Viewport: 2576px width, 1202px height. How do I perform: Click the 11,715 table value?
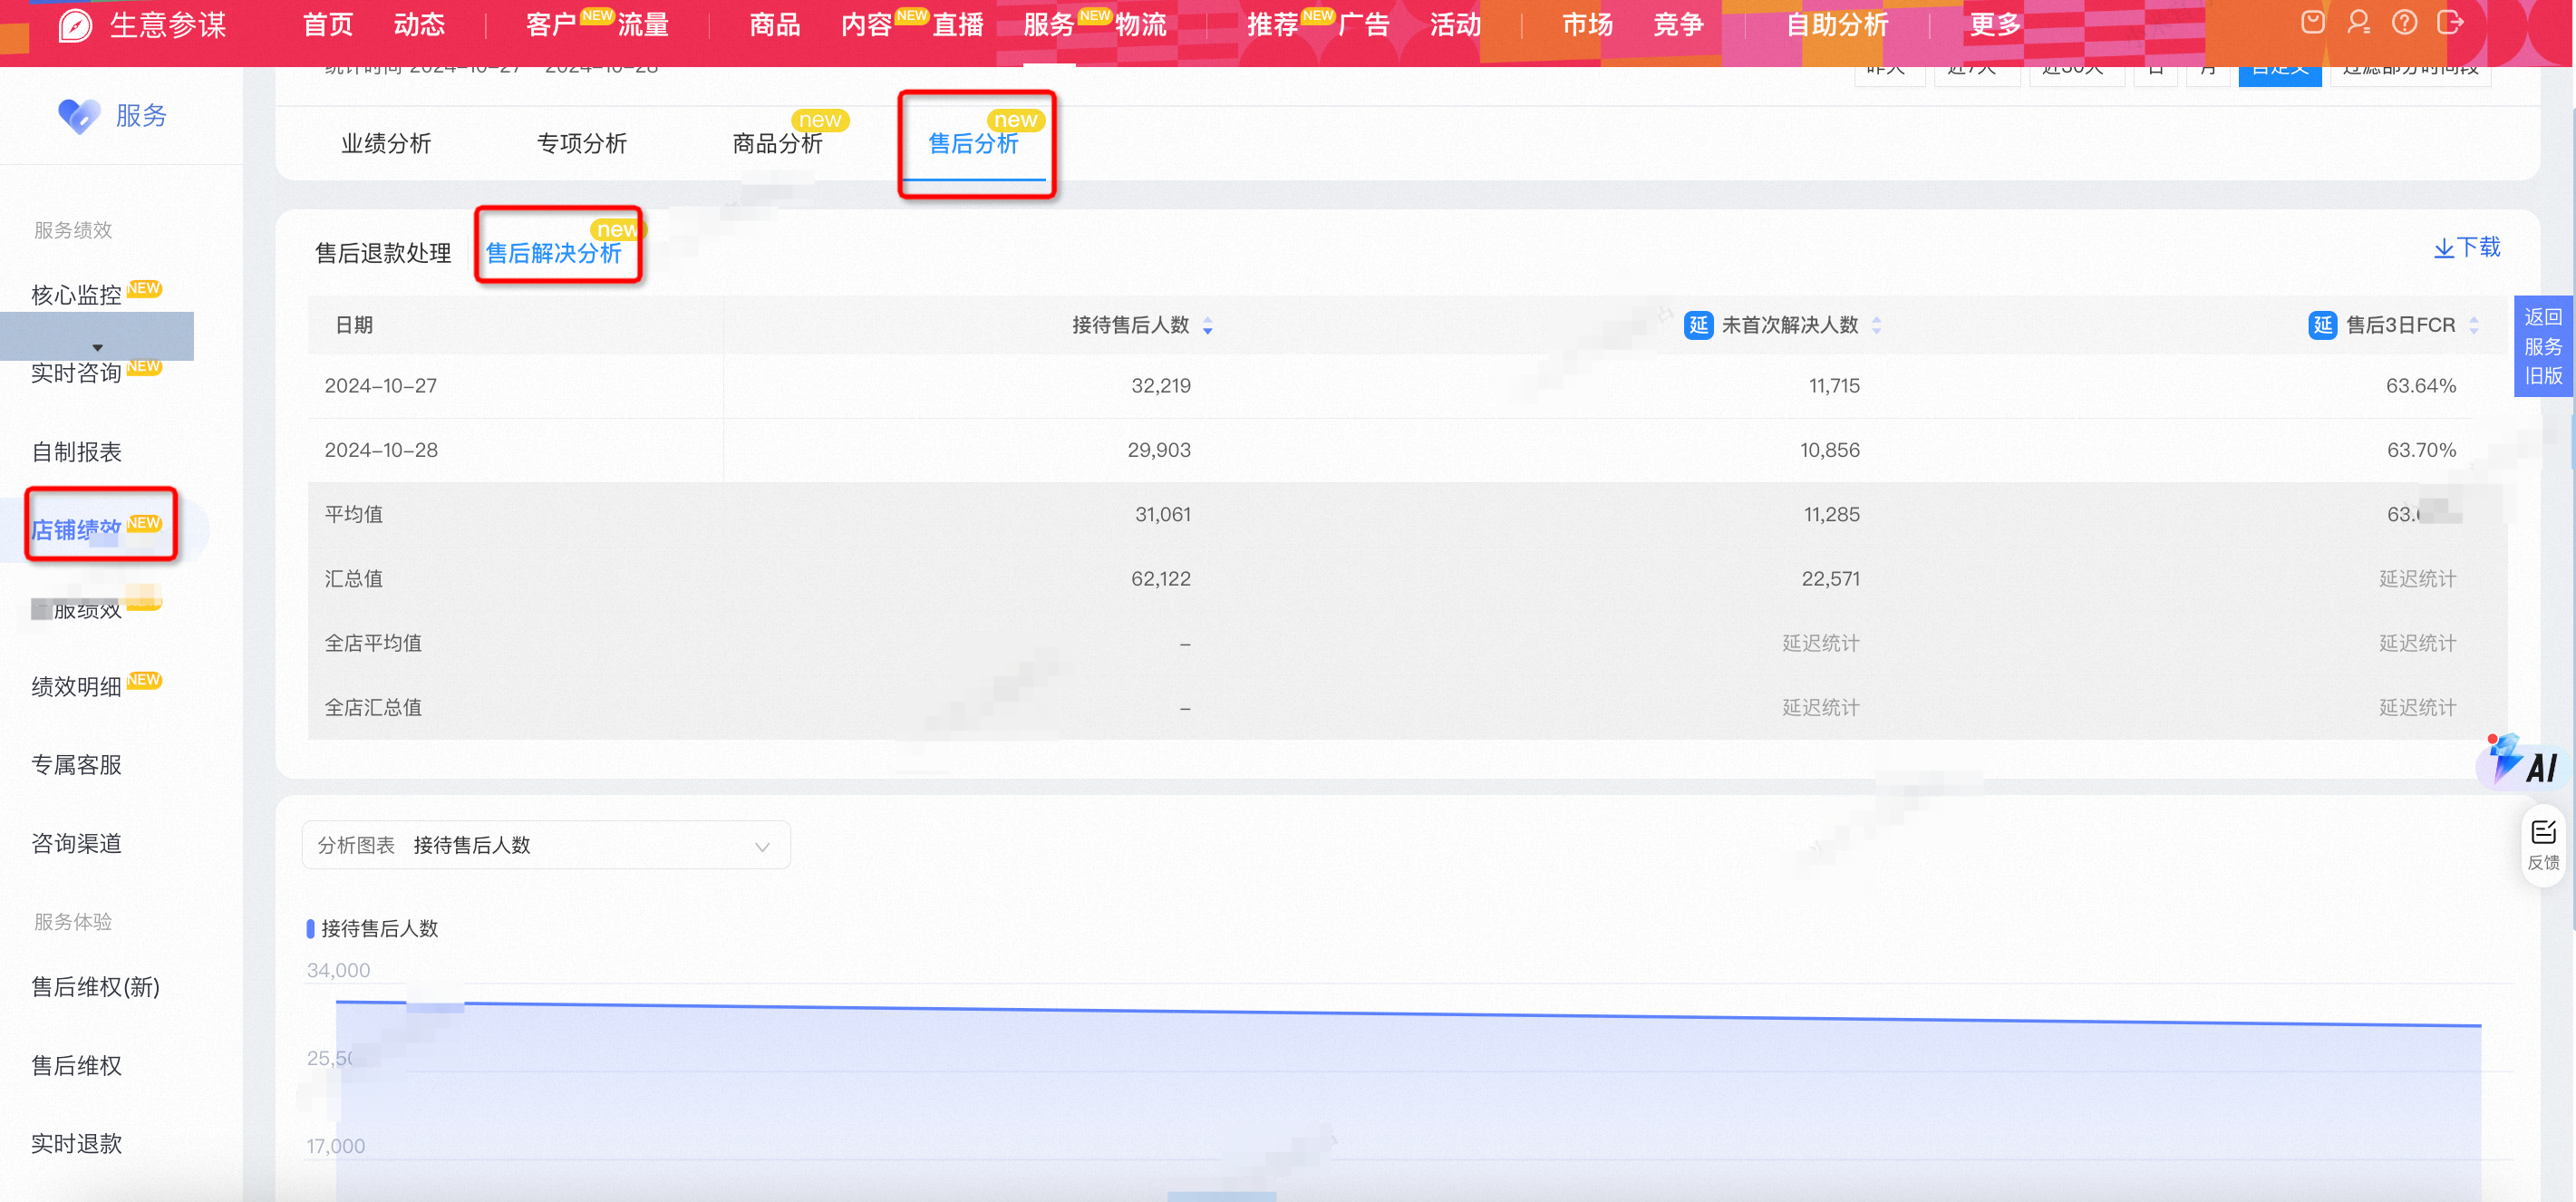[1834, 386]
